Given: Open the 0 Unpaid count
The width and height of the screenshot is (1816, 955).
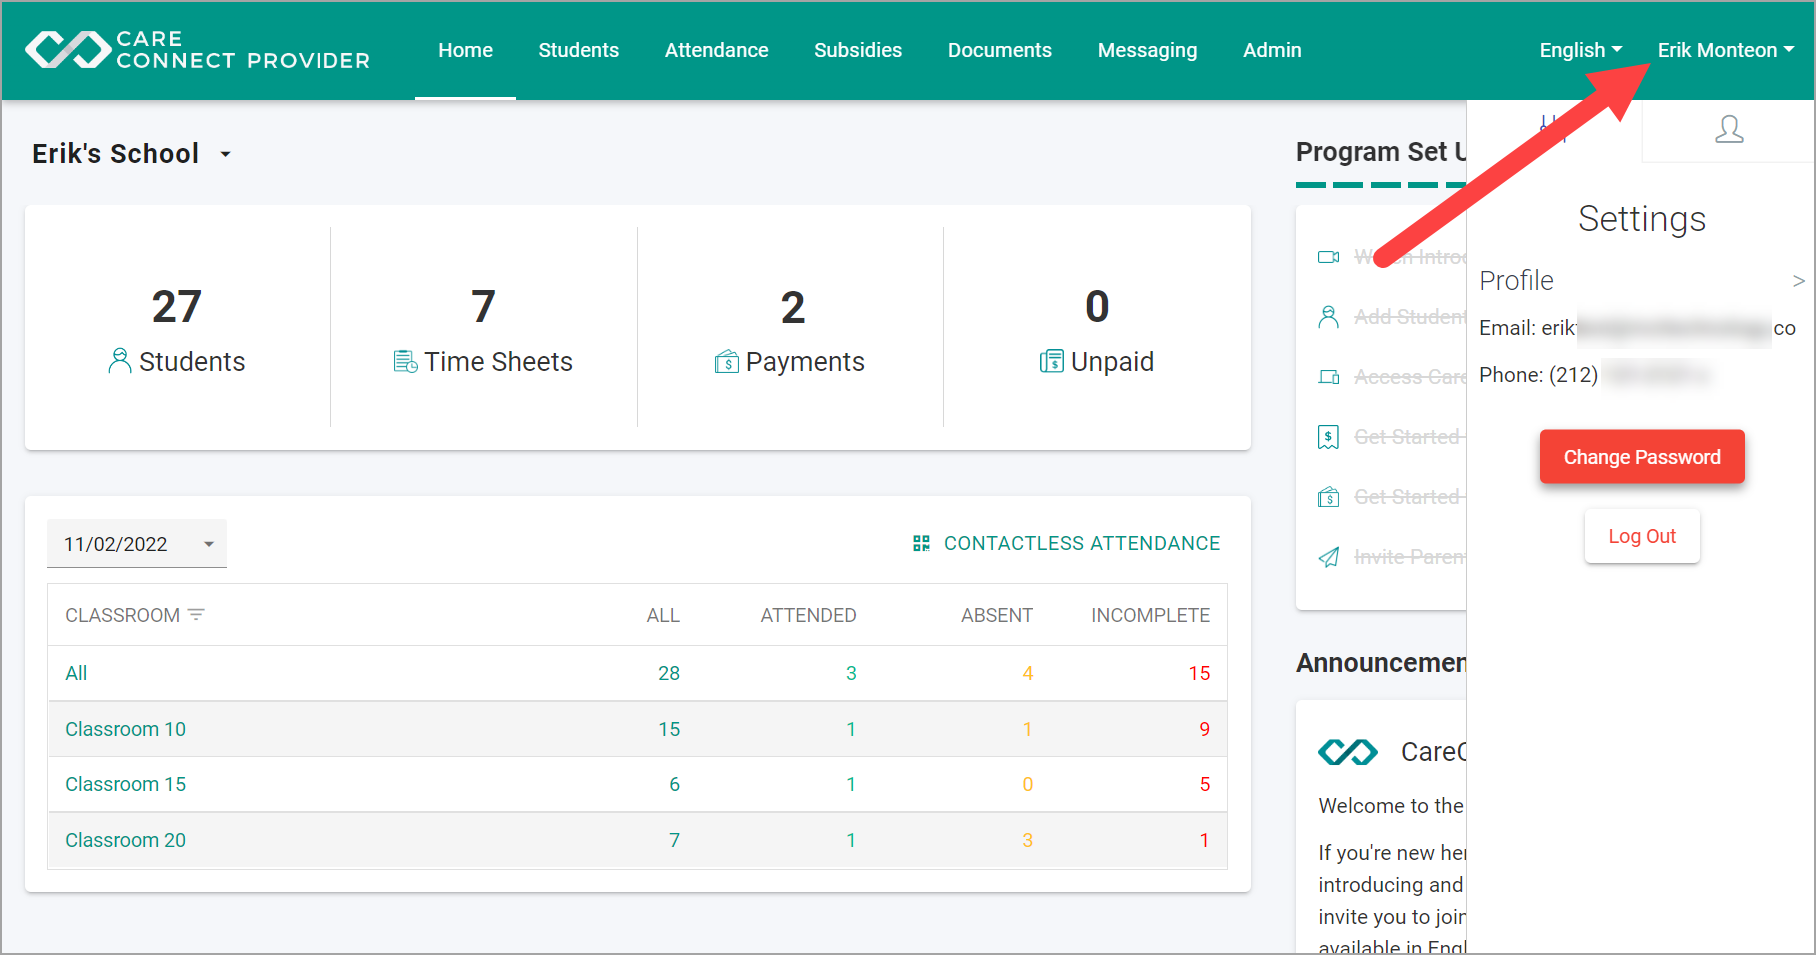Looking at the screenshot, I should point(1097,306).
